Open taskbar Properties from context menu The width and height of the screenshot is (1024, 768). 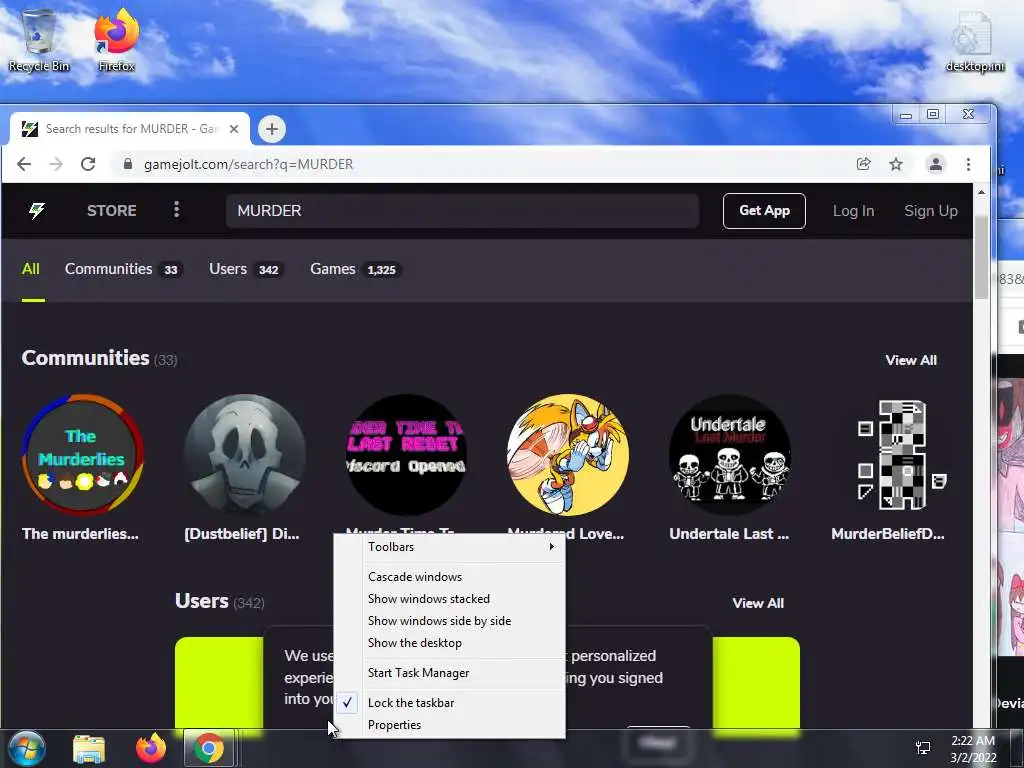(x=449, y=725)
